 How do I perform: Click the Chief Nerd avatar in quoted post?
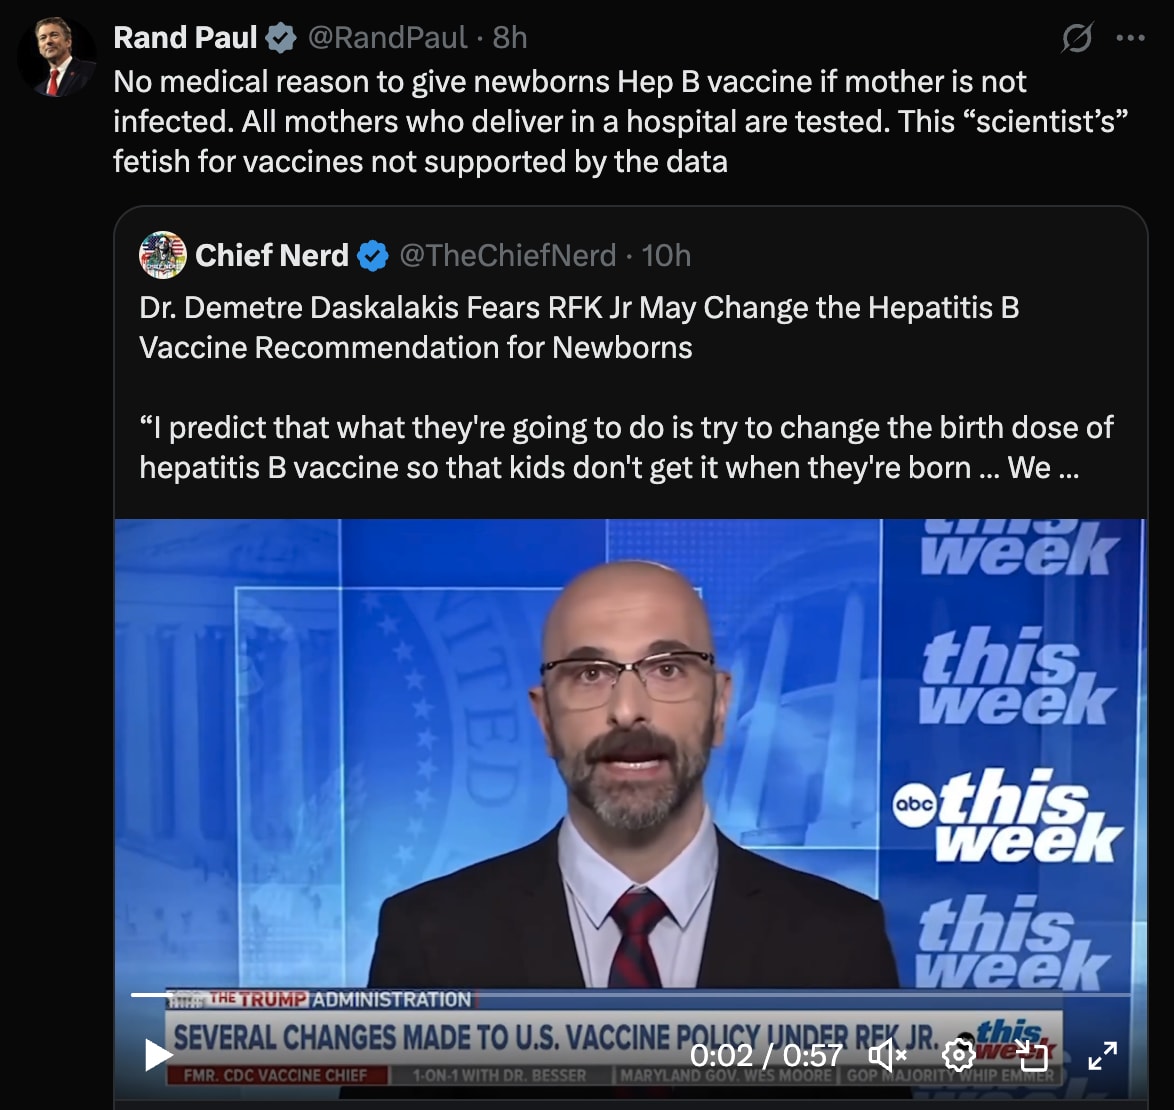click(x=162, y=255)
